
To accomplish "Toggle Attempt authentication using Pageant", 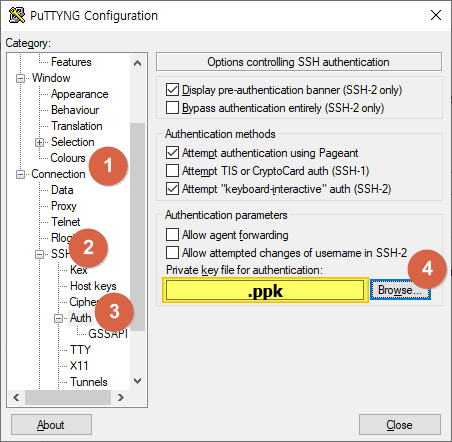I will [172, 153].
